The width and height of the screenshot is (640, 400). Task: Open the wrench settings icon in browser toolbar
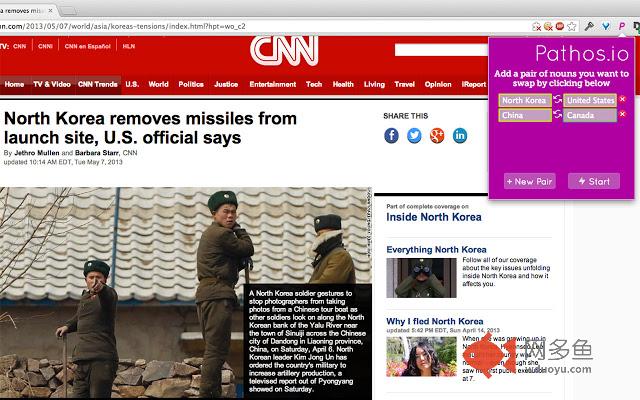coord(589,27)
